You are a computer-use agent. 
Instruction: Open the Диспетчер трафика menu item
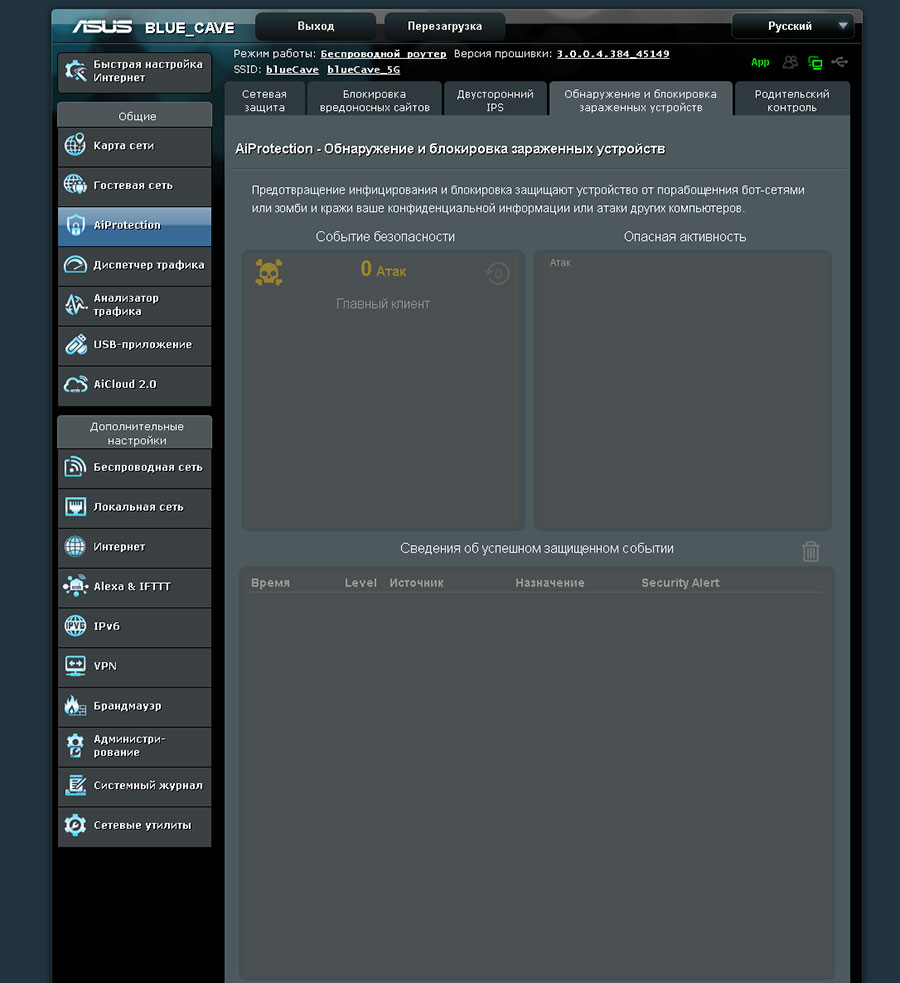[x=135, y=265]
